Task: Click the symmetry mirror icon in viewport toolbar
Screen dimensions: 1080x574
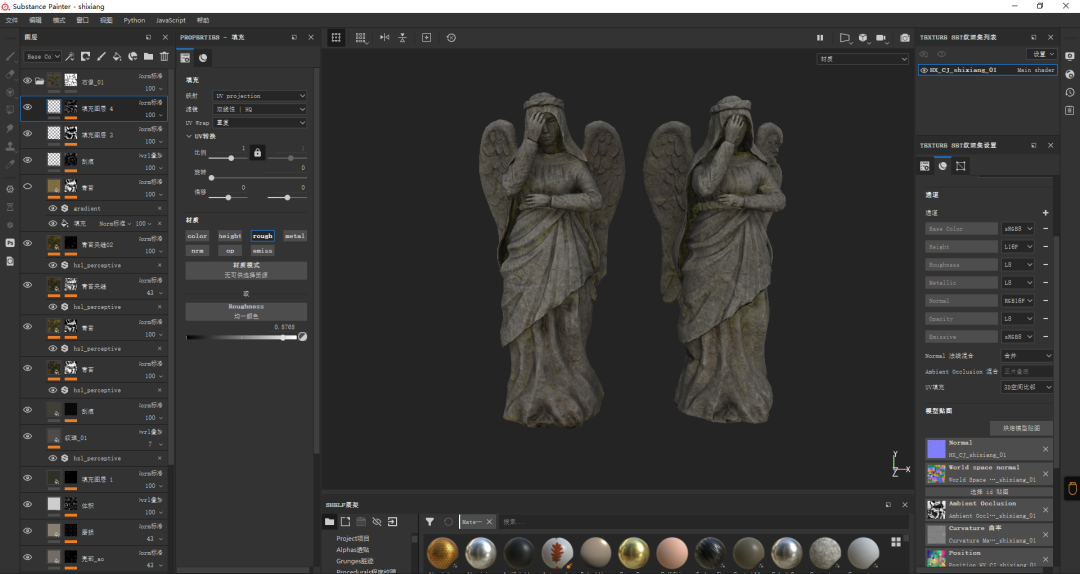Action: coord(384,38)
